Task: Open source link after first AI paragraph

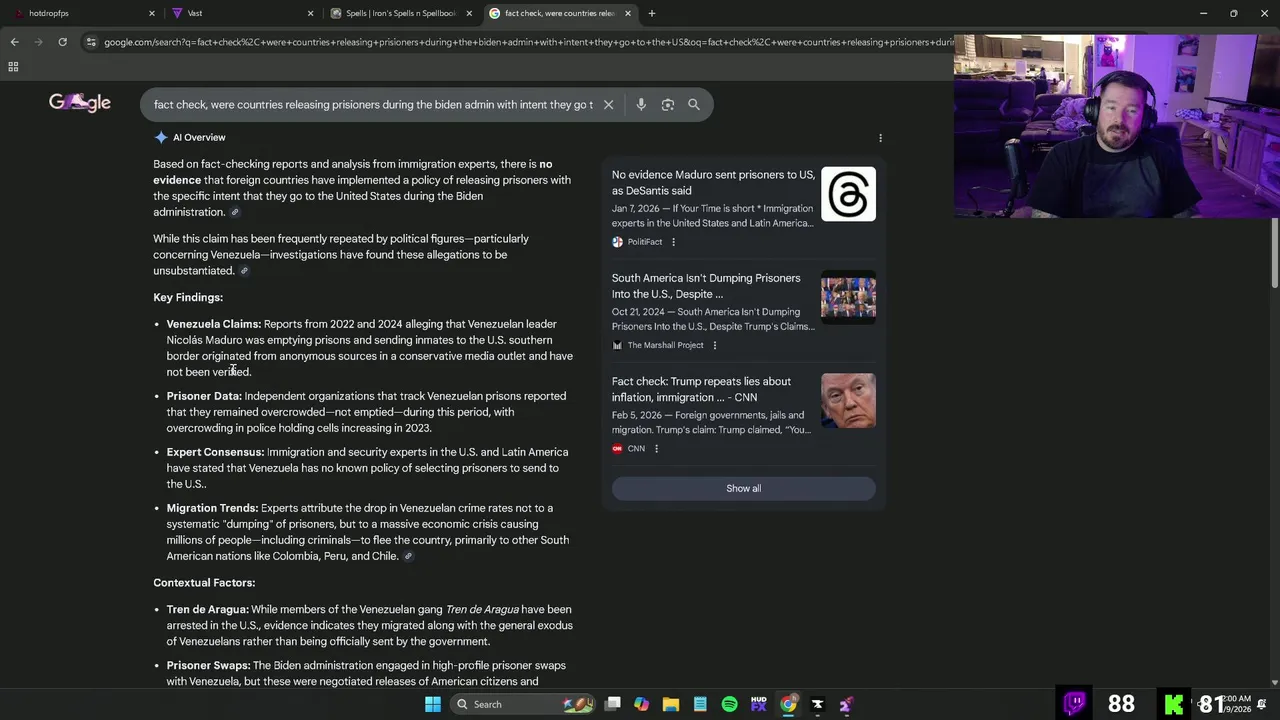Action: pyautogui.click(x=235, y=212)
